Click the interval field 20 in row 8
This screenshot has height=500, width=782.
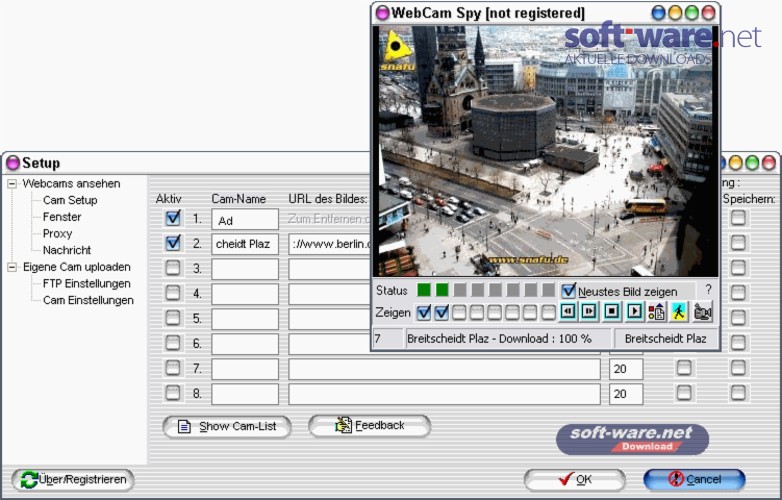click(x=626, y=394)
